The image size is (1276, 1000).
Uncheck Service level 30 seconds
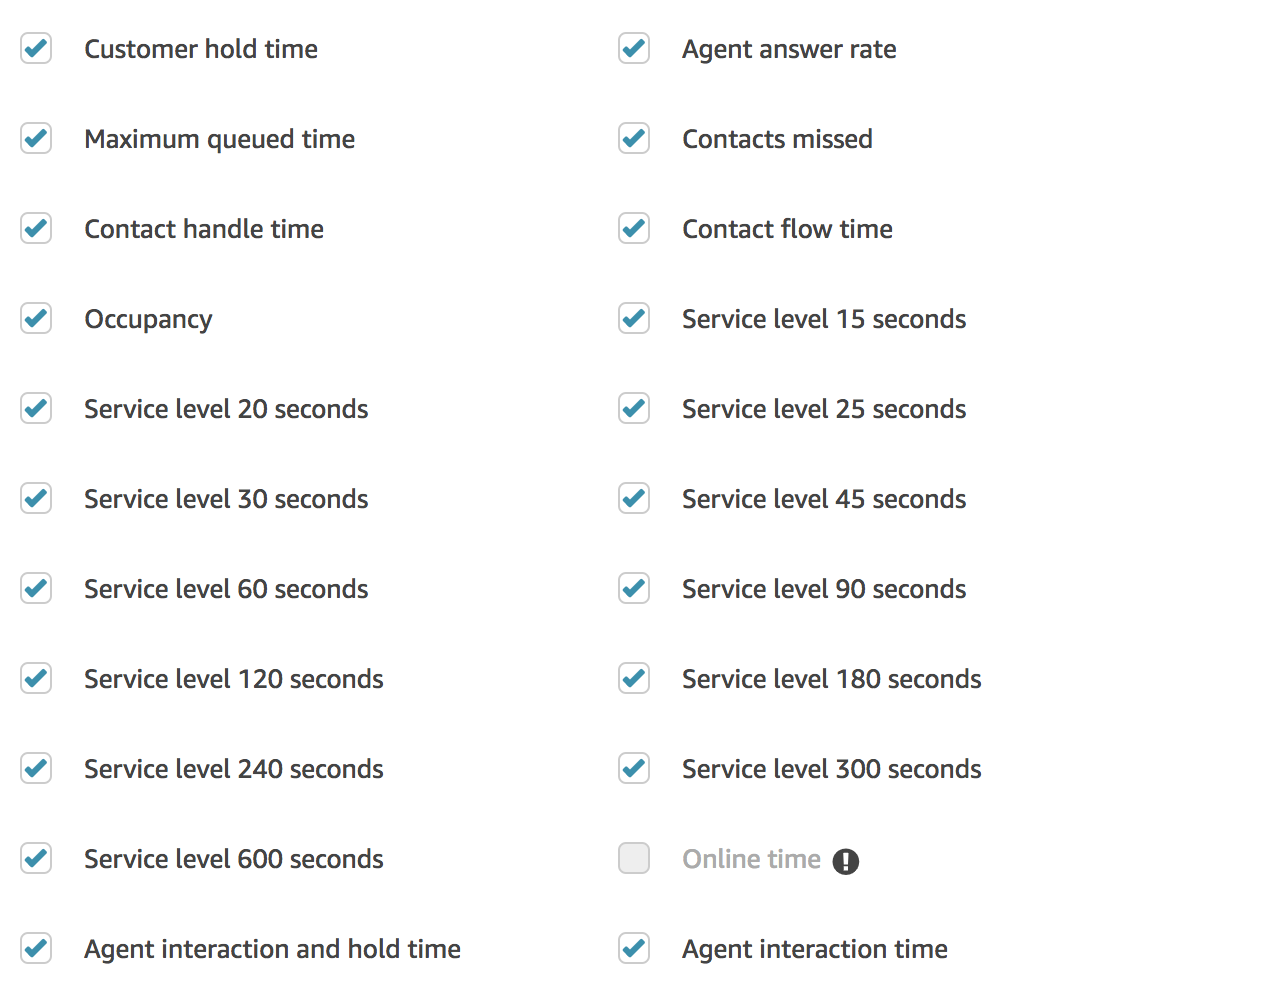point(36,498)
